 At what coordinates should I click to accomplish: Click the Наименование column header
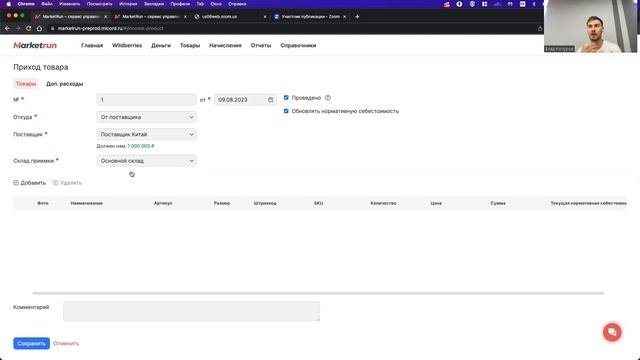pos(87,203)
